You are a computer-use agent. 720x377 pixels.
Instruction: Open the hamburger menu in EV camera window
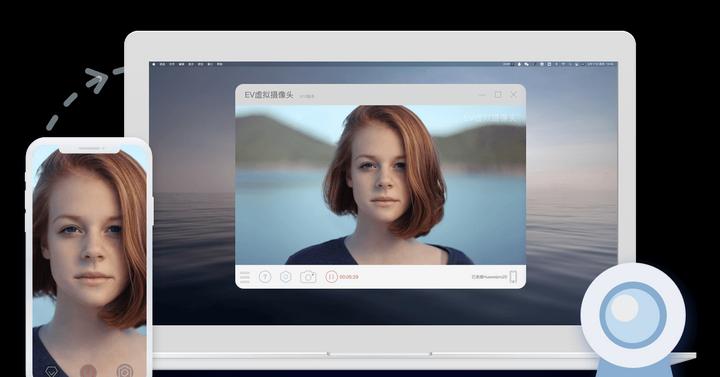[245, 277]
